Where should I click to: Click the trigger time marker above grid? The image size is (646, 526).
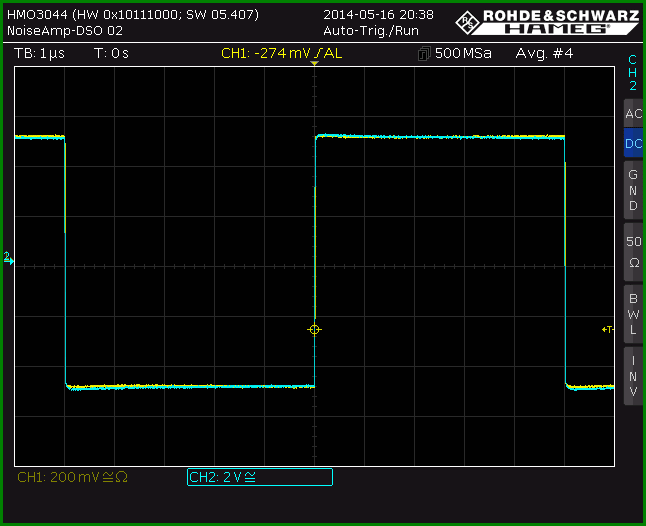click(314, 63)
